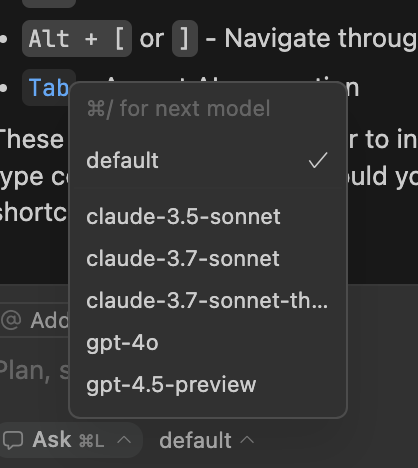Expand the Ask mode chevron
The image size is (418, 468).
(124, 440)
